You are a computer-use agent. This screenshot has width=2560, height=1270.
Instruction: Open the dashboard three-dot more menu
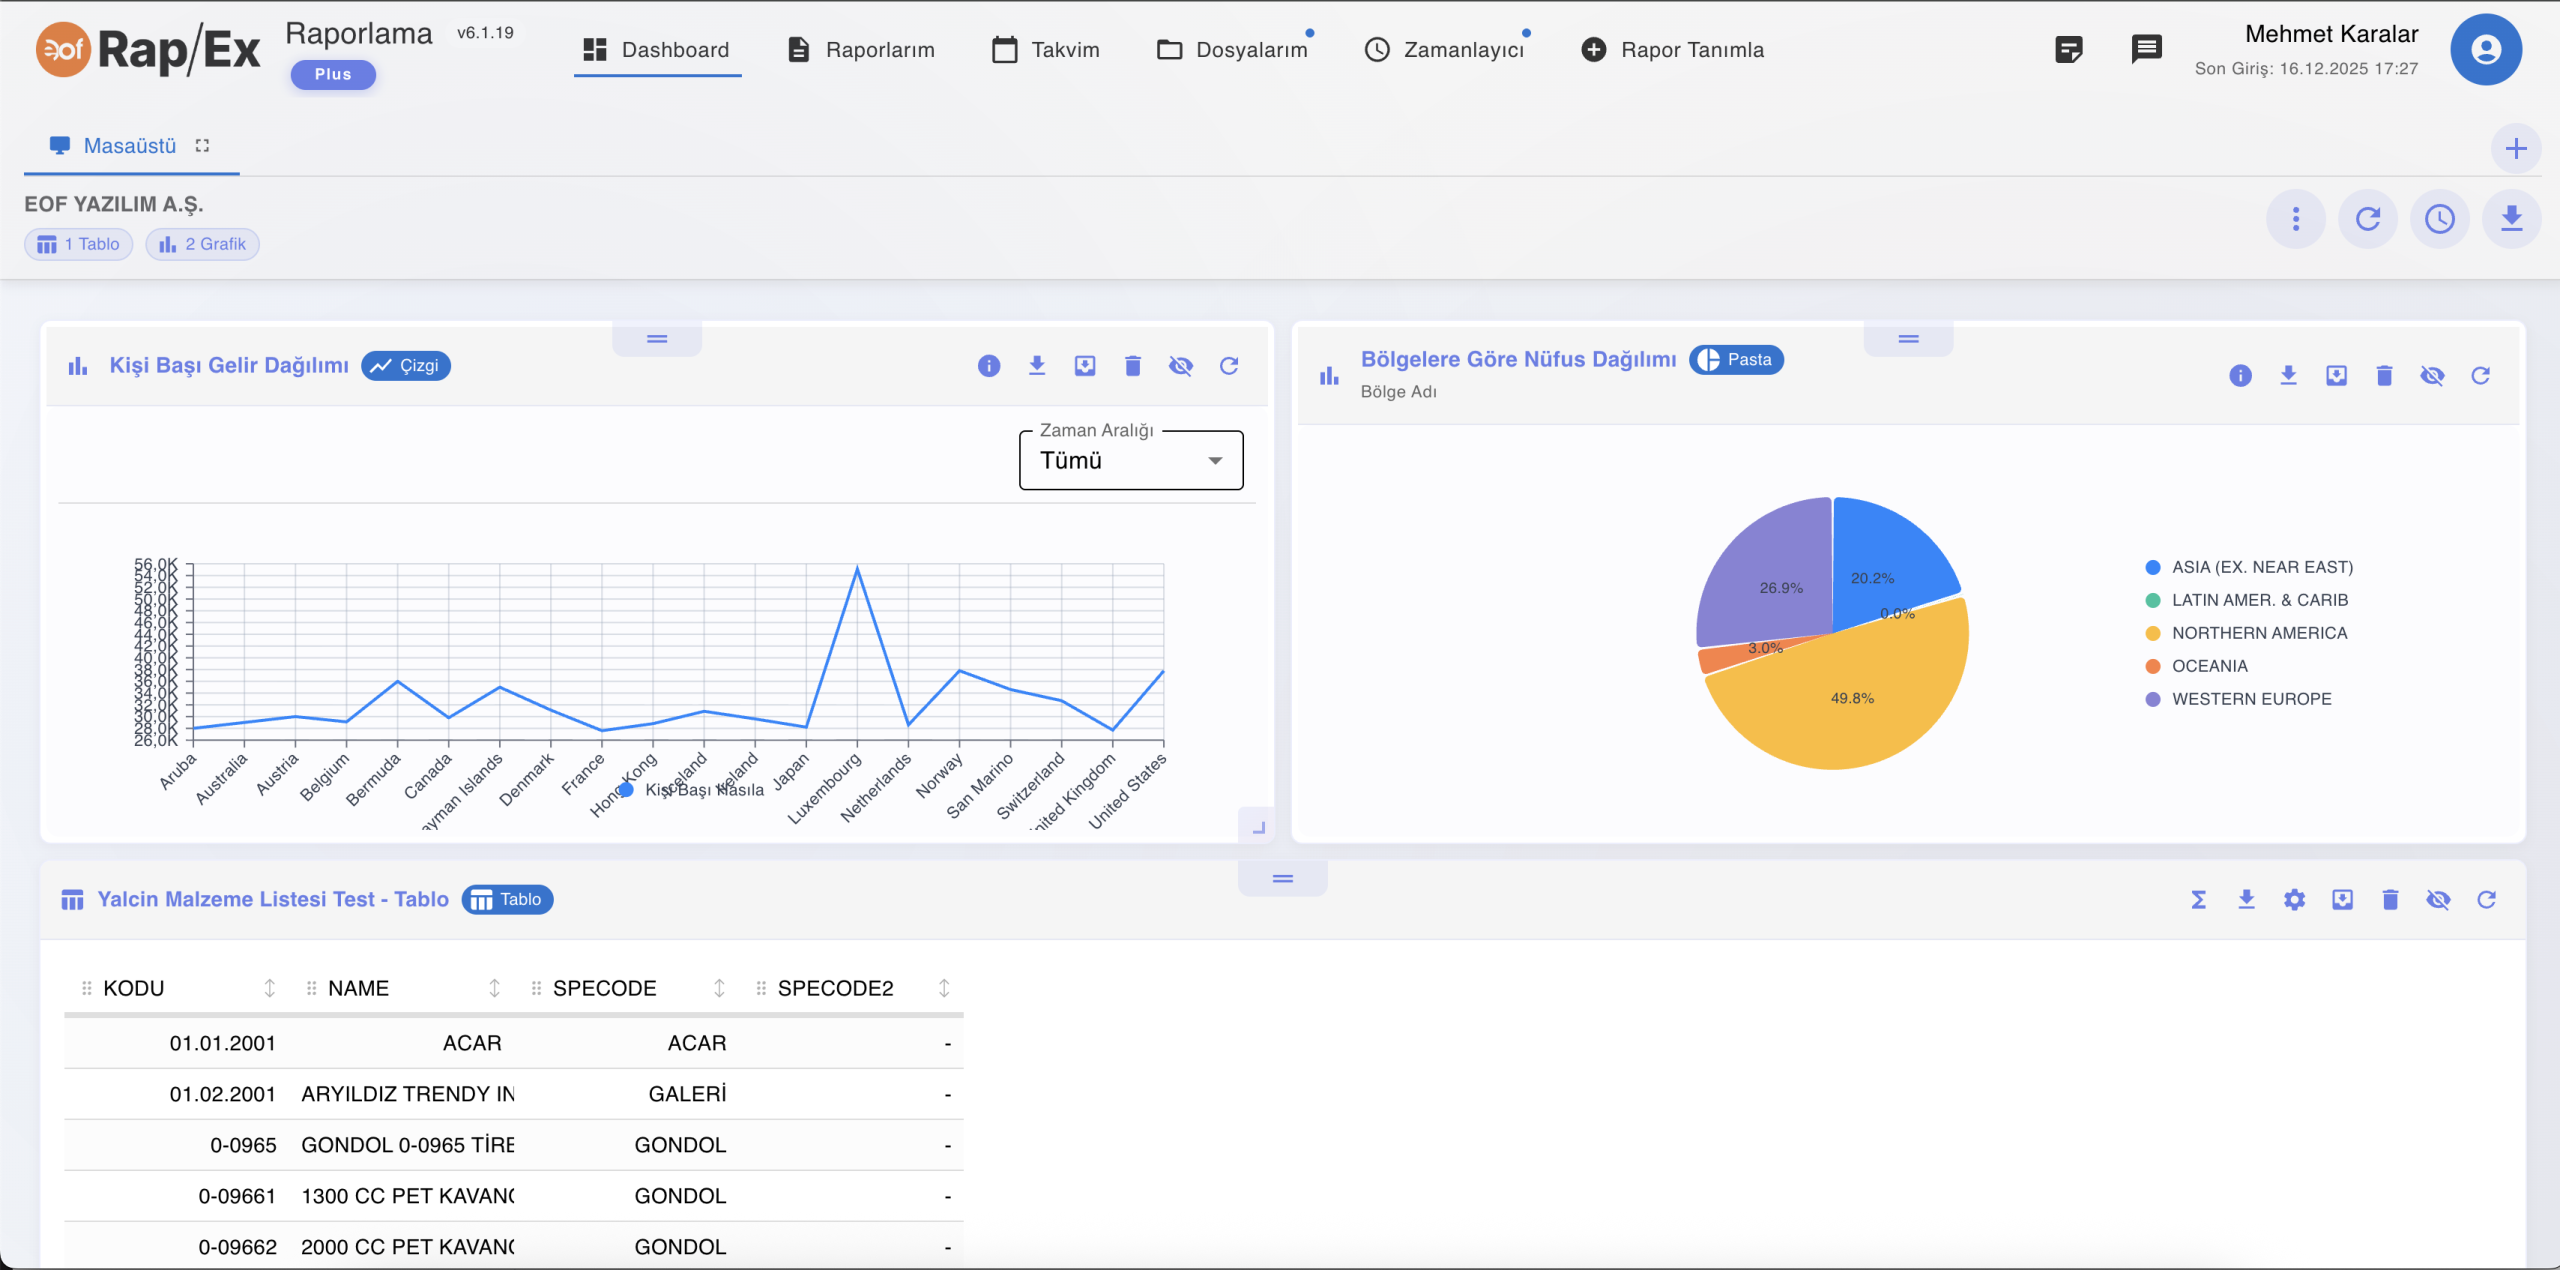pos(2295,219)
